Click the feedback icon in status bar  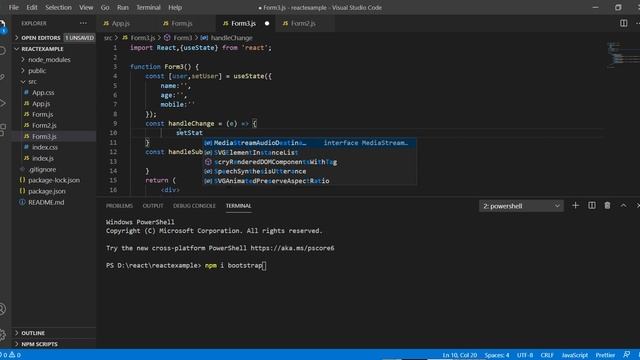pyautogui.click(x=627, y=355)
